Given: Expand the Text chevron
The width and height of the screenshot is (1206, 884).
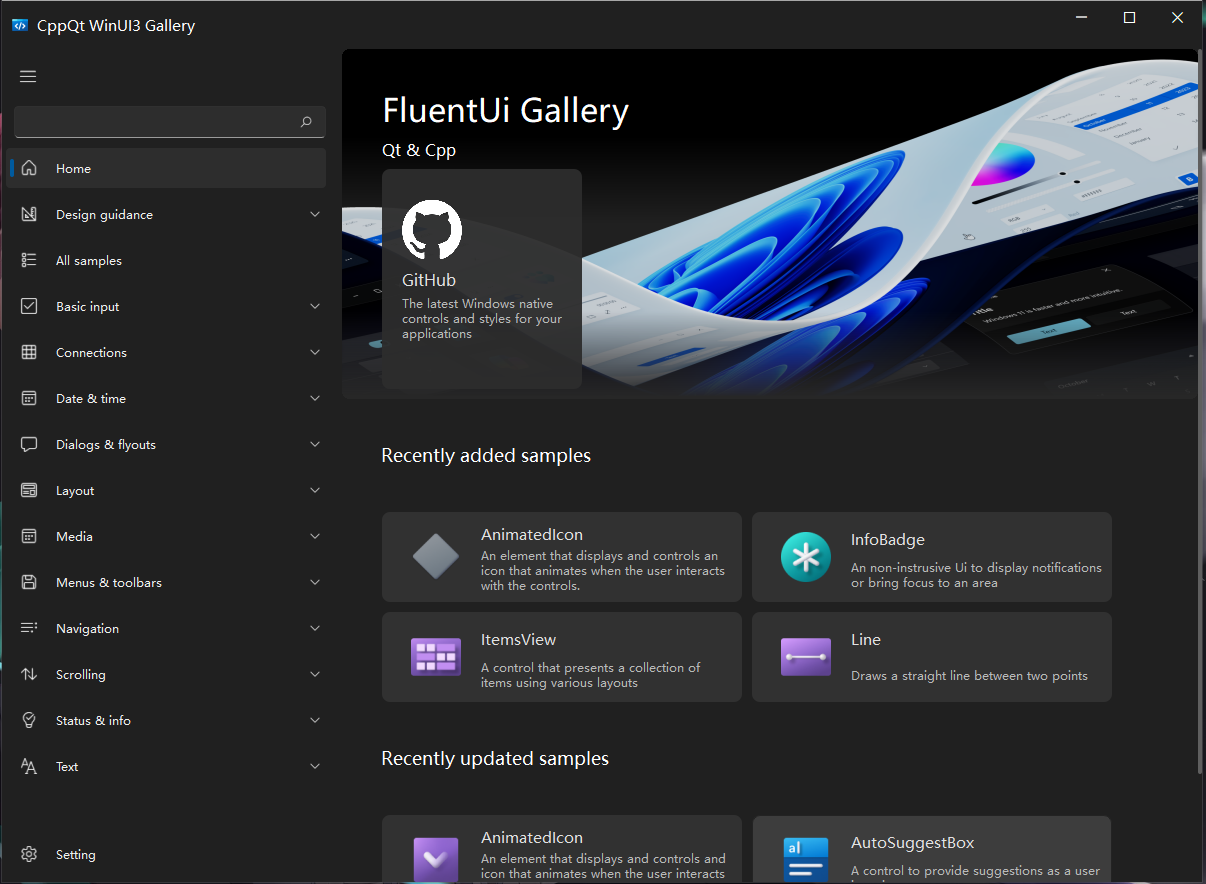Looking at the screenshot, I should [315, 766].
